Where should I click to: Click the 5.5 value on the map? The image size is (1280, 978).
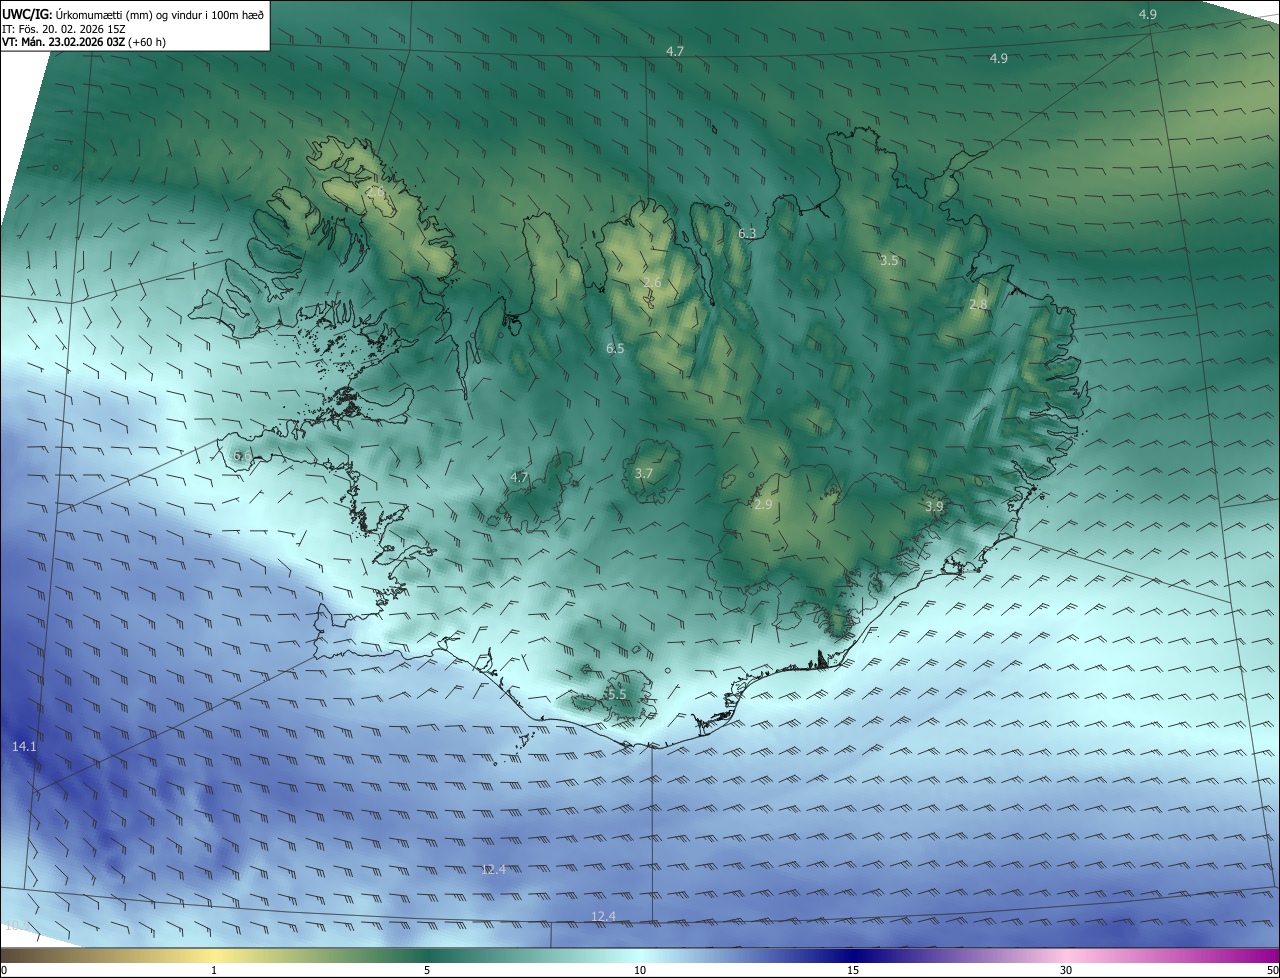click(617, 694)
